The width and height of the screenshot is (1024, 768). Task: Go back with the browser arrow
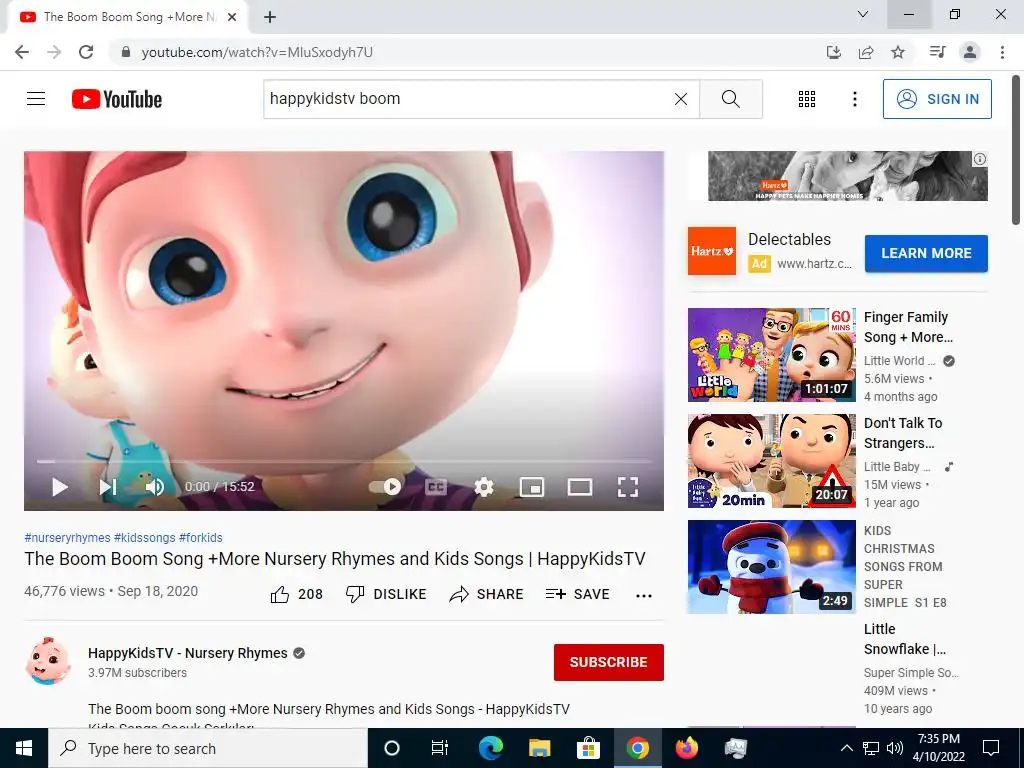[x=22, y=52]
